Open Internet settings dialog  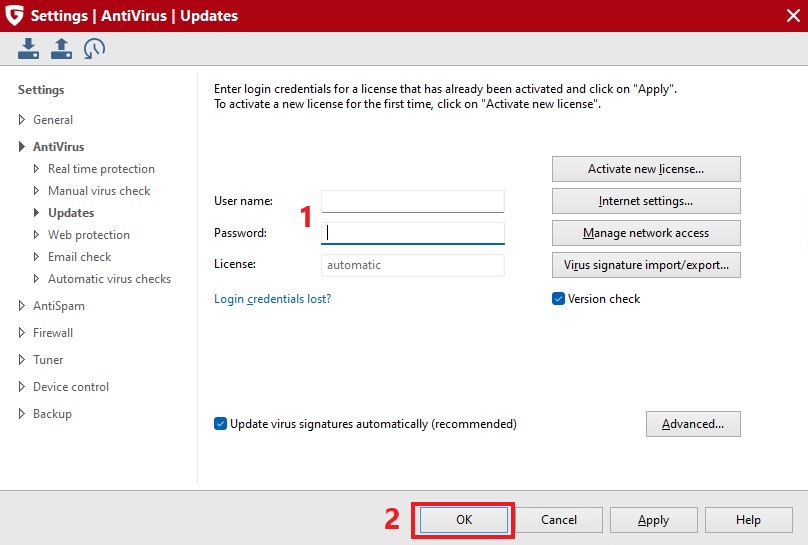pos(646,201)
